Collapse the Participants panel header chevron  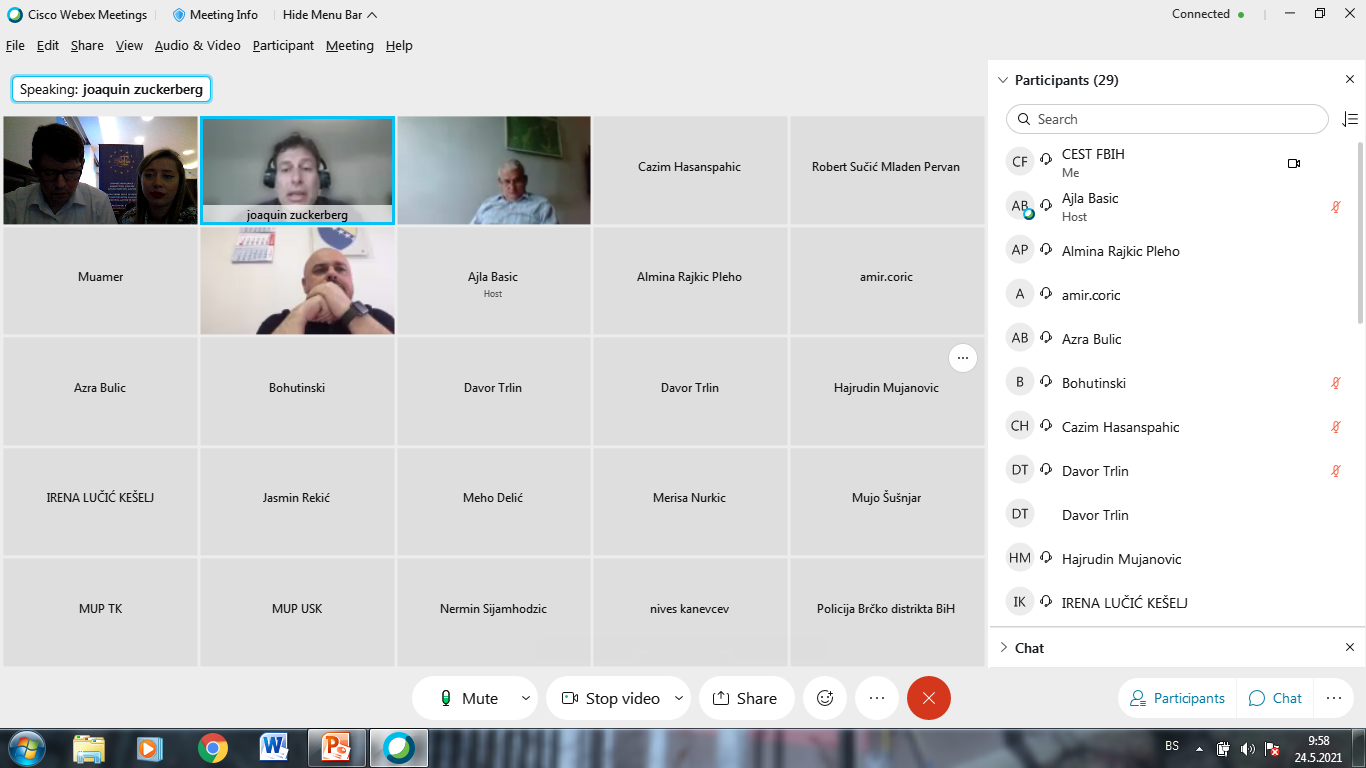pyautogui.click(x=1003, y=80)
